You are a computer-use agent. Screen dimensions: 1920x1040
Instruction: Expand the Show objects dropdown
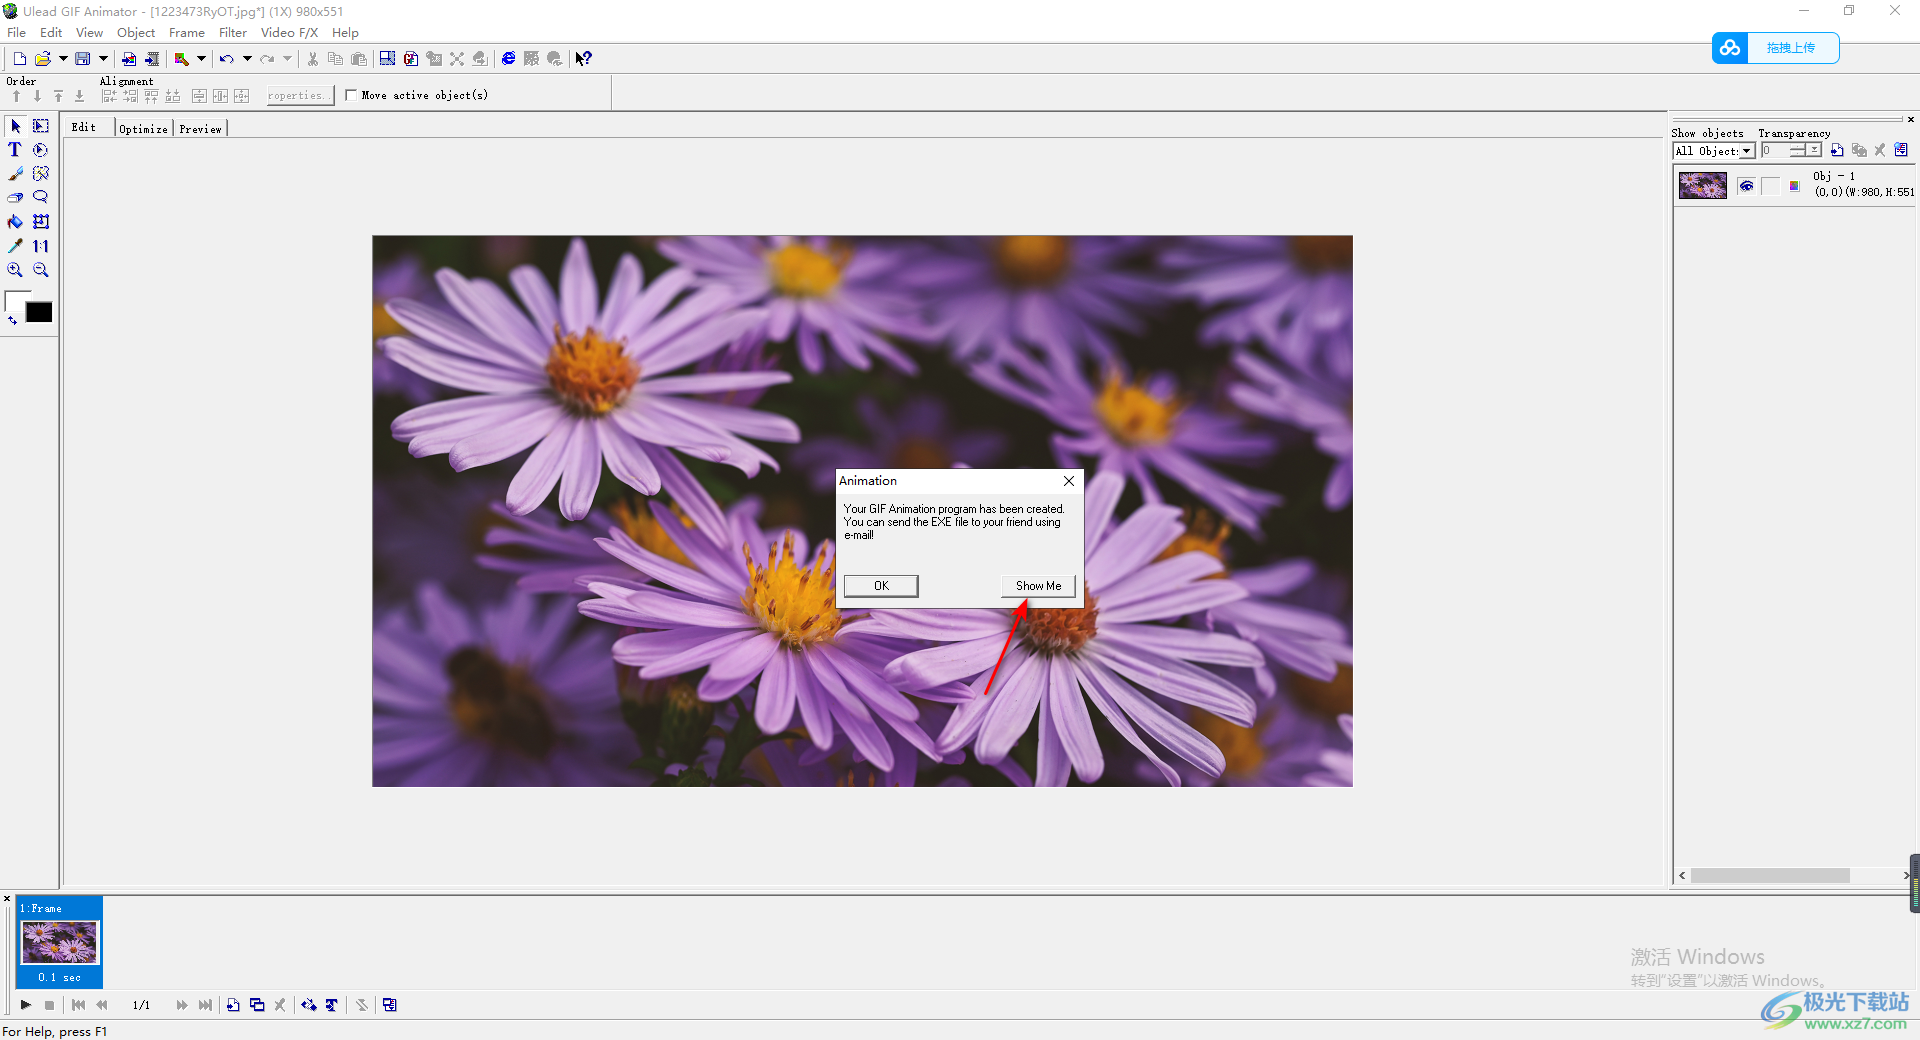tap(1746, 151)
